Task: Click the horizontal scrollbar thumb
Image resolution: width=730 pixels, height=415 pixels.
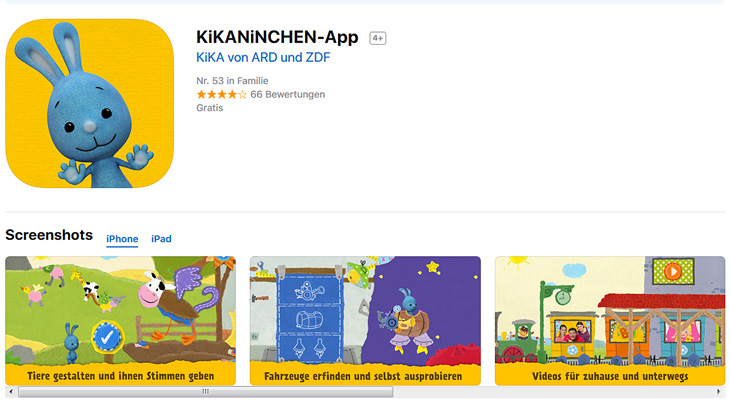Action: click(205, 392)
